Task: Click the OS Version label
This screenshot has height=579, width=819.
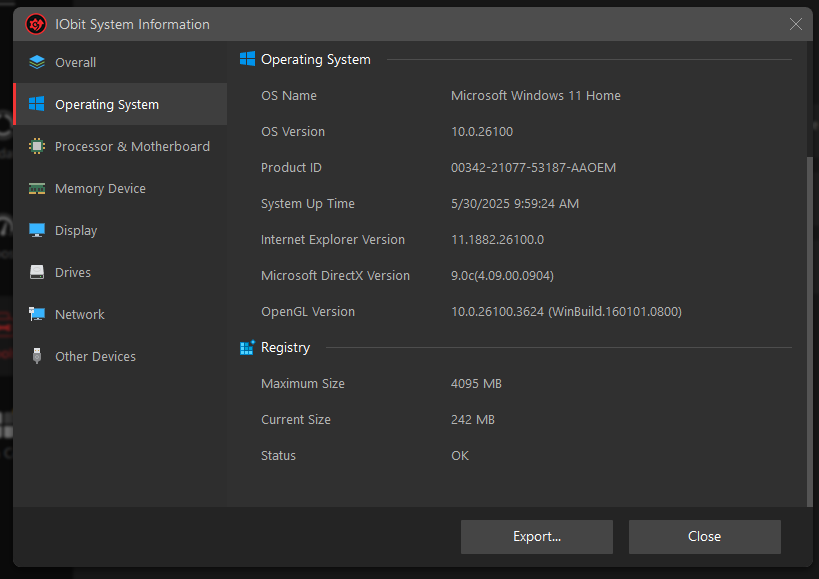Action: 293,132
